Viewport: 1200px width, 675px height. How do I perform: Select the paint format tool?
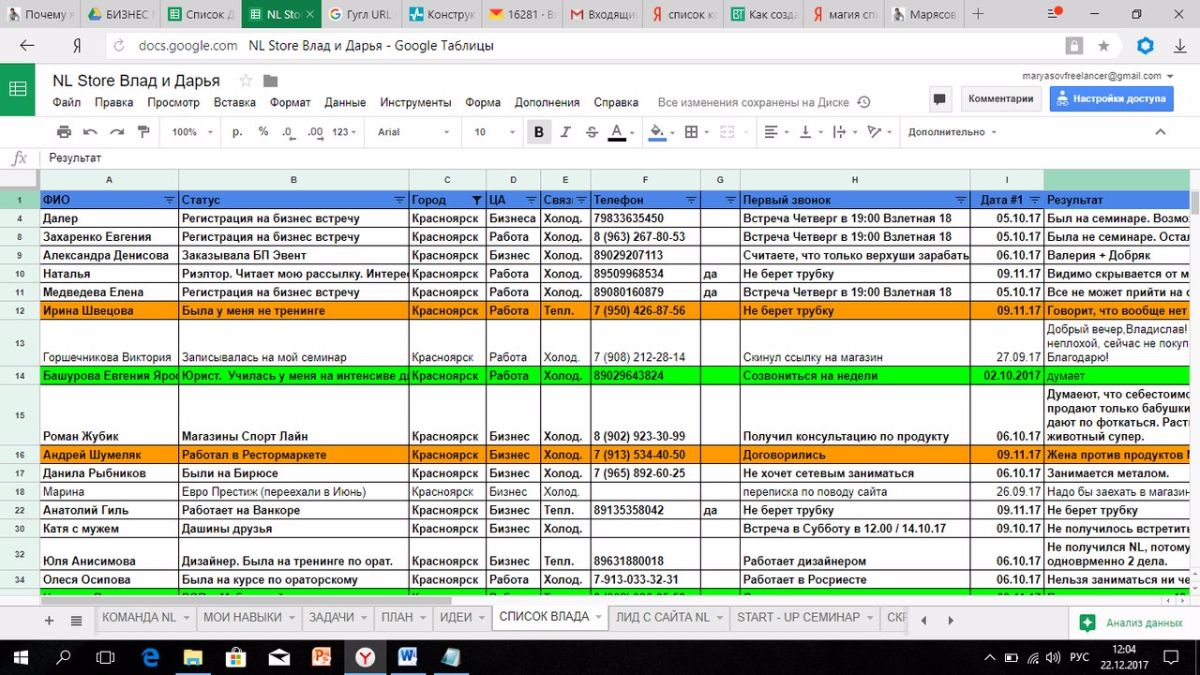(143, 132)
